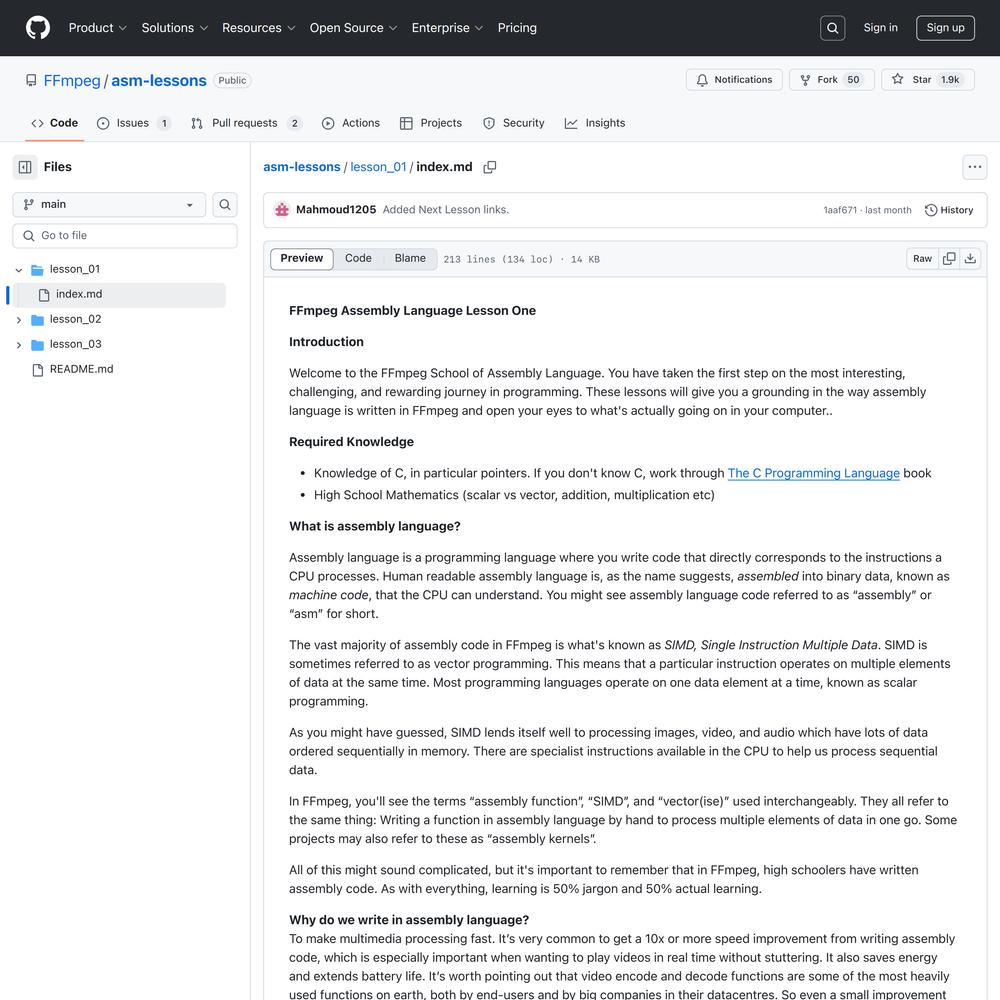Open the Product menu dropdown
1000x1000 pixels.
coord(98,28)
